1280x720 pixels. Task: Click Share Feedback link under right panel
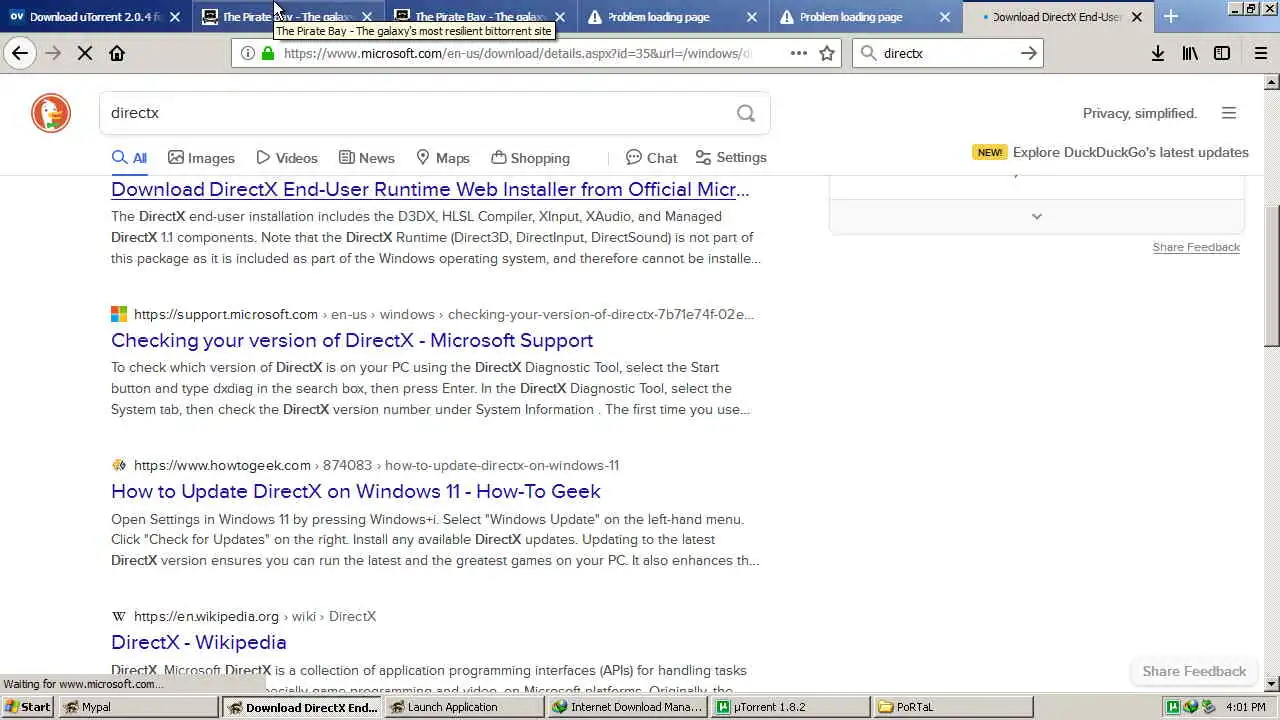pyautogui.click(x=1196, y=247)
